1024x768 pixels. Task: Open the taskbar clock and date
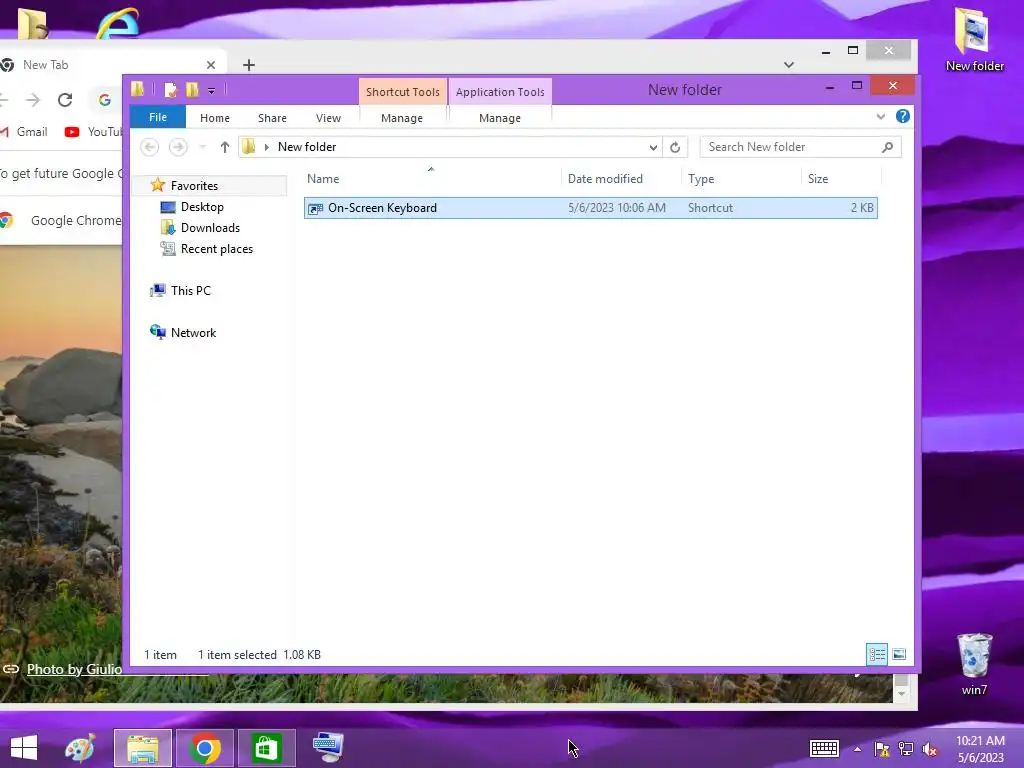point(980,749)
